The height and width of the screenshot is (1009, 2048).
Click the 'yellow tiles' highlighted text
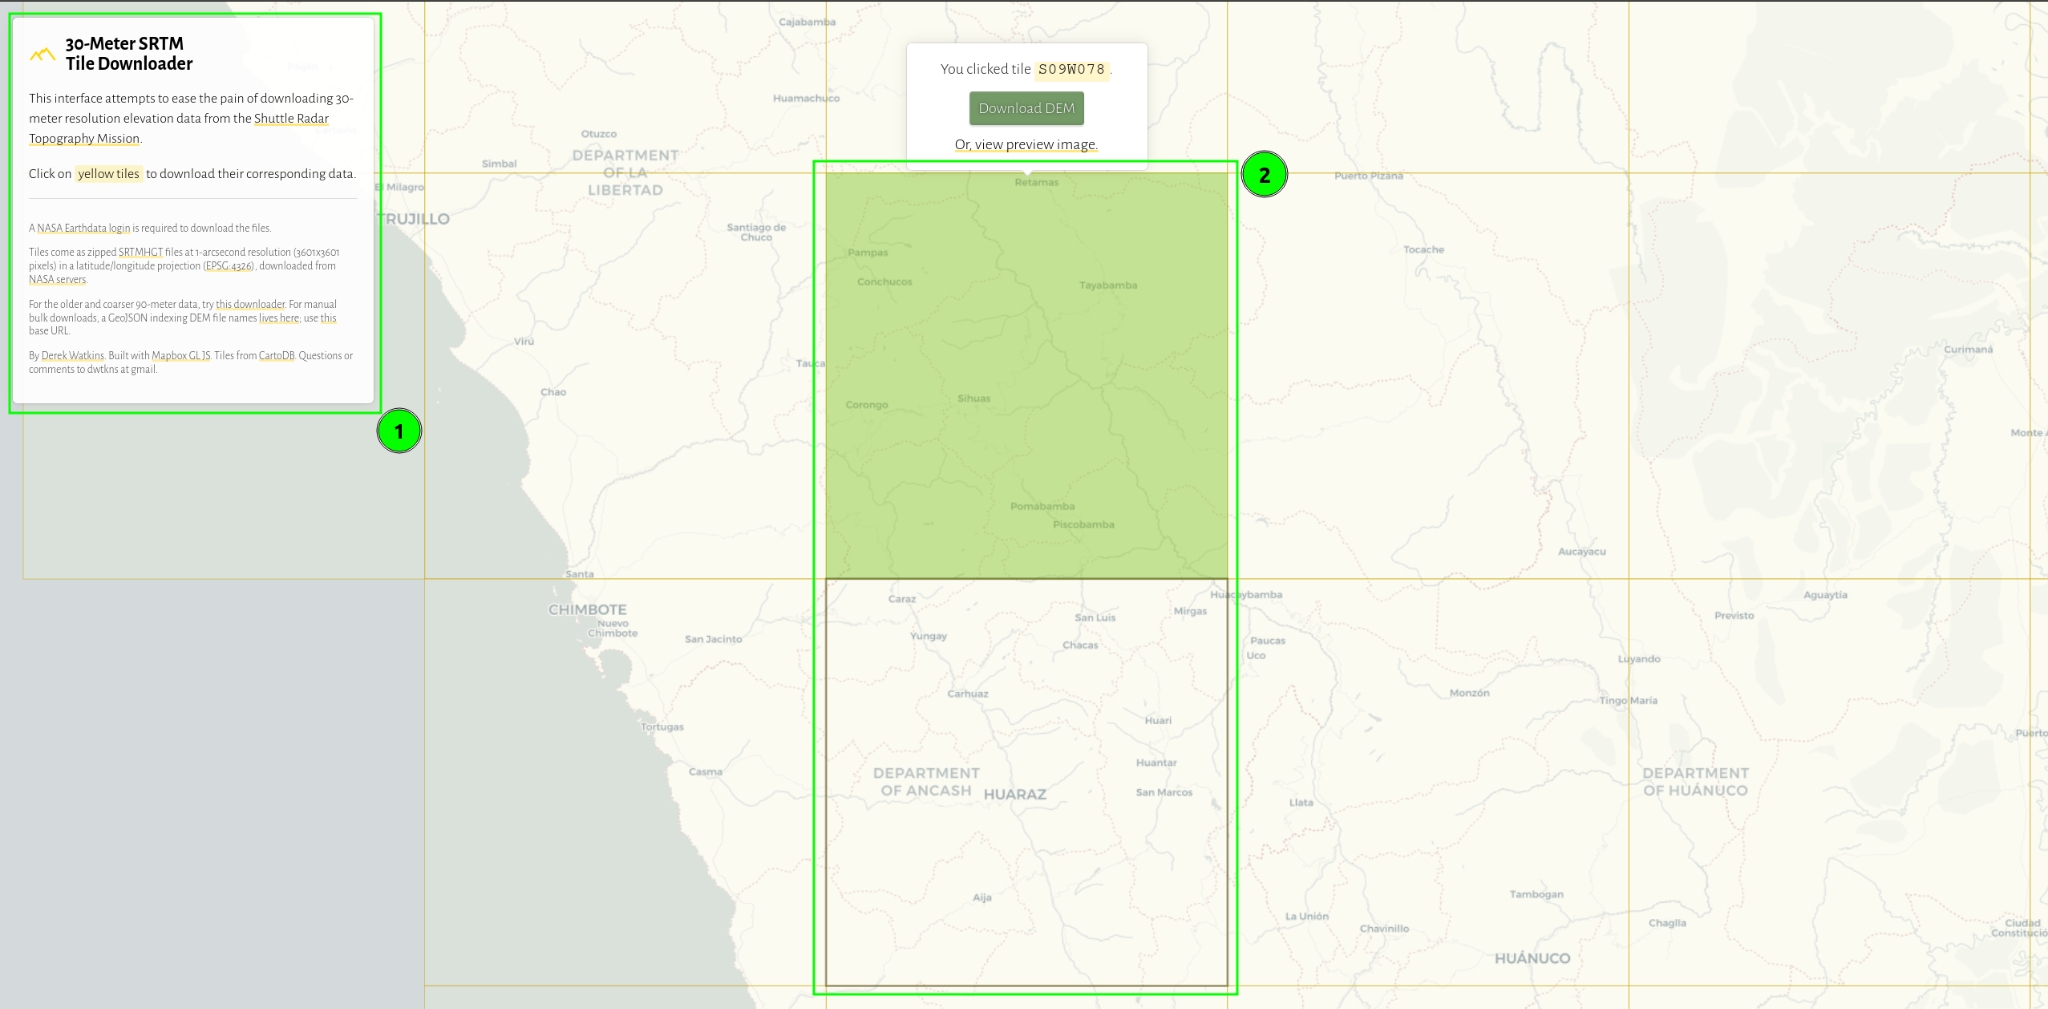point(109,174)
